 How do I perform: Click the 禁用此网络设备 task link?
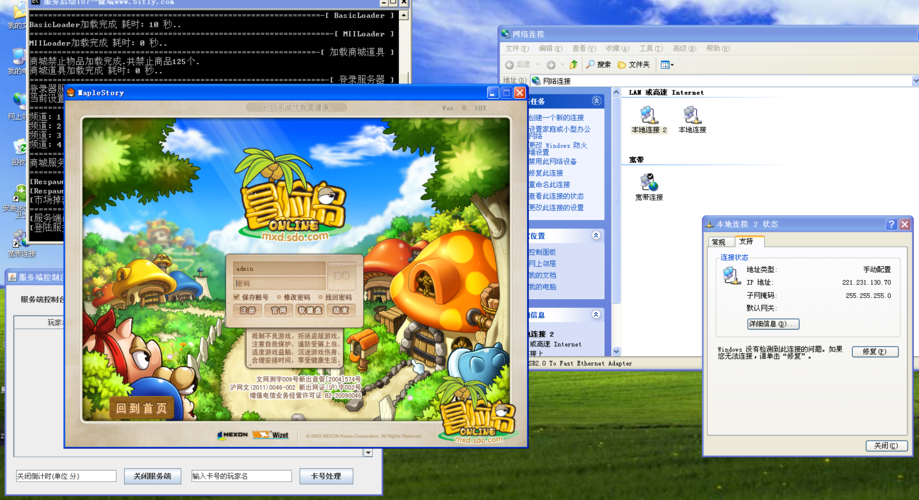point(553,161)
